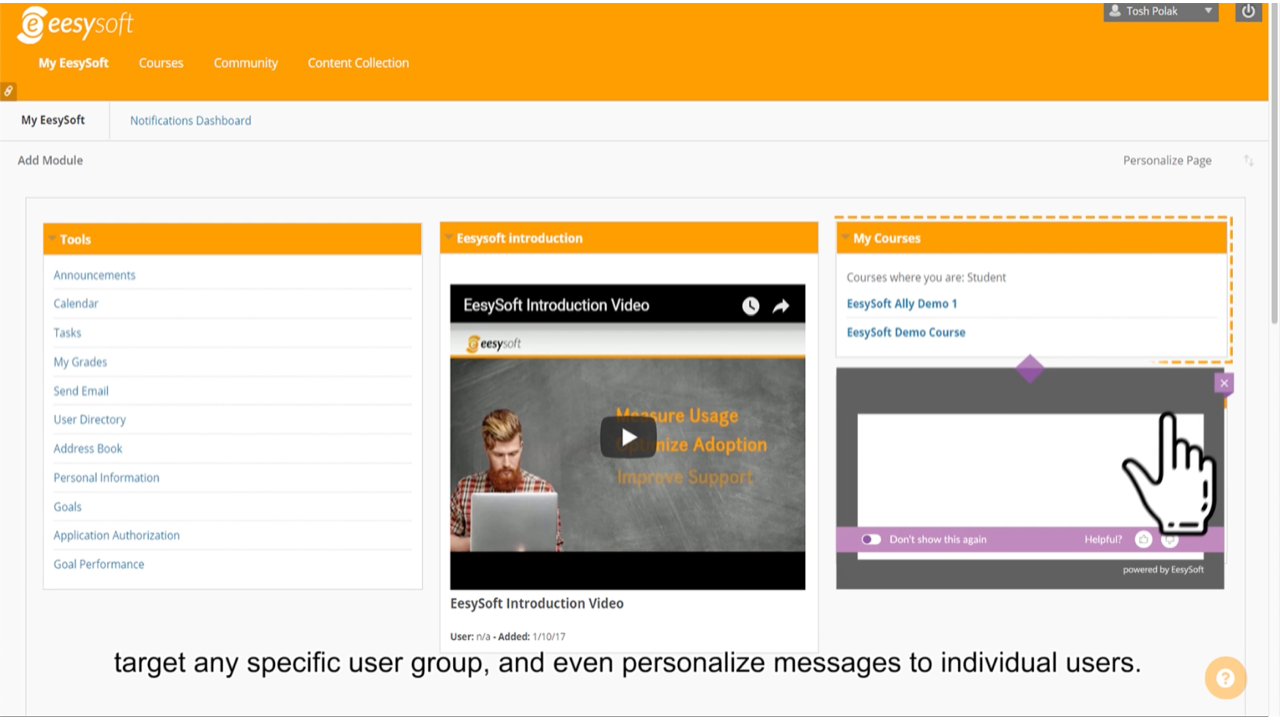Image resolution: width=1280 pixels, height=720 pixels.
Task: Play the EesySoft Introduction Video
Action: [627, 437]
